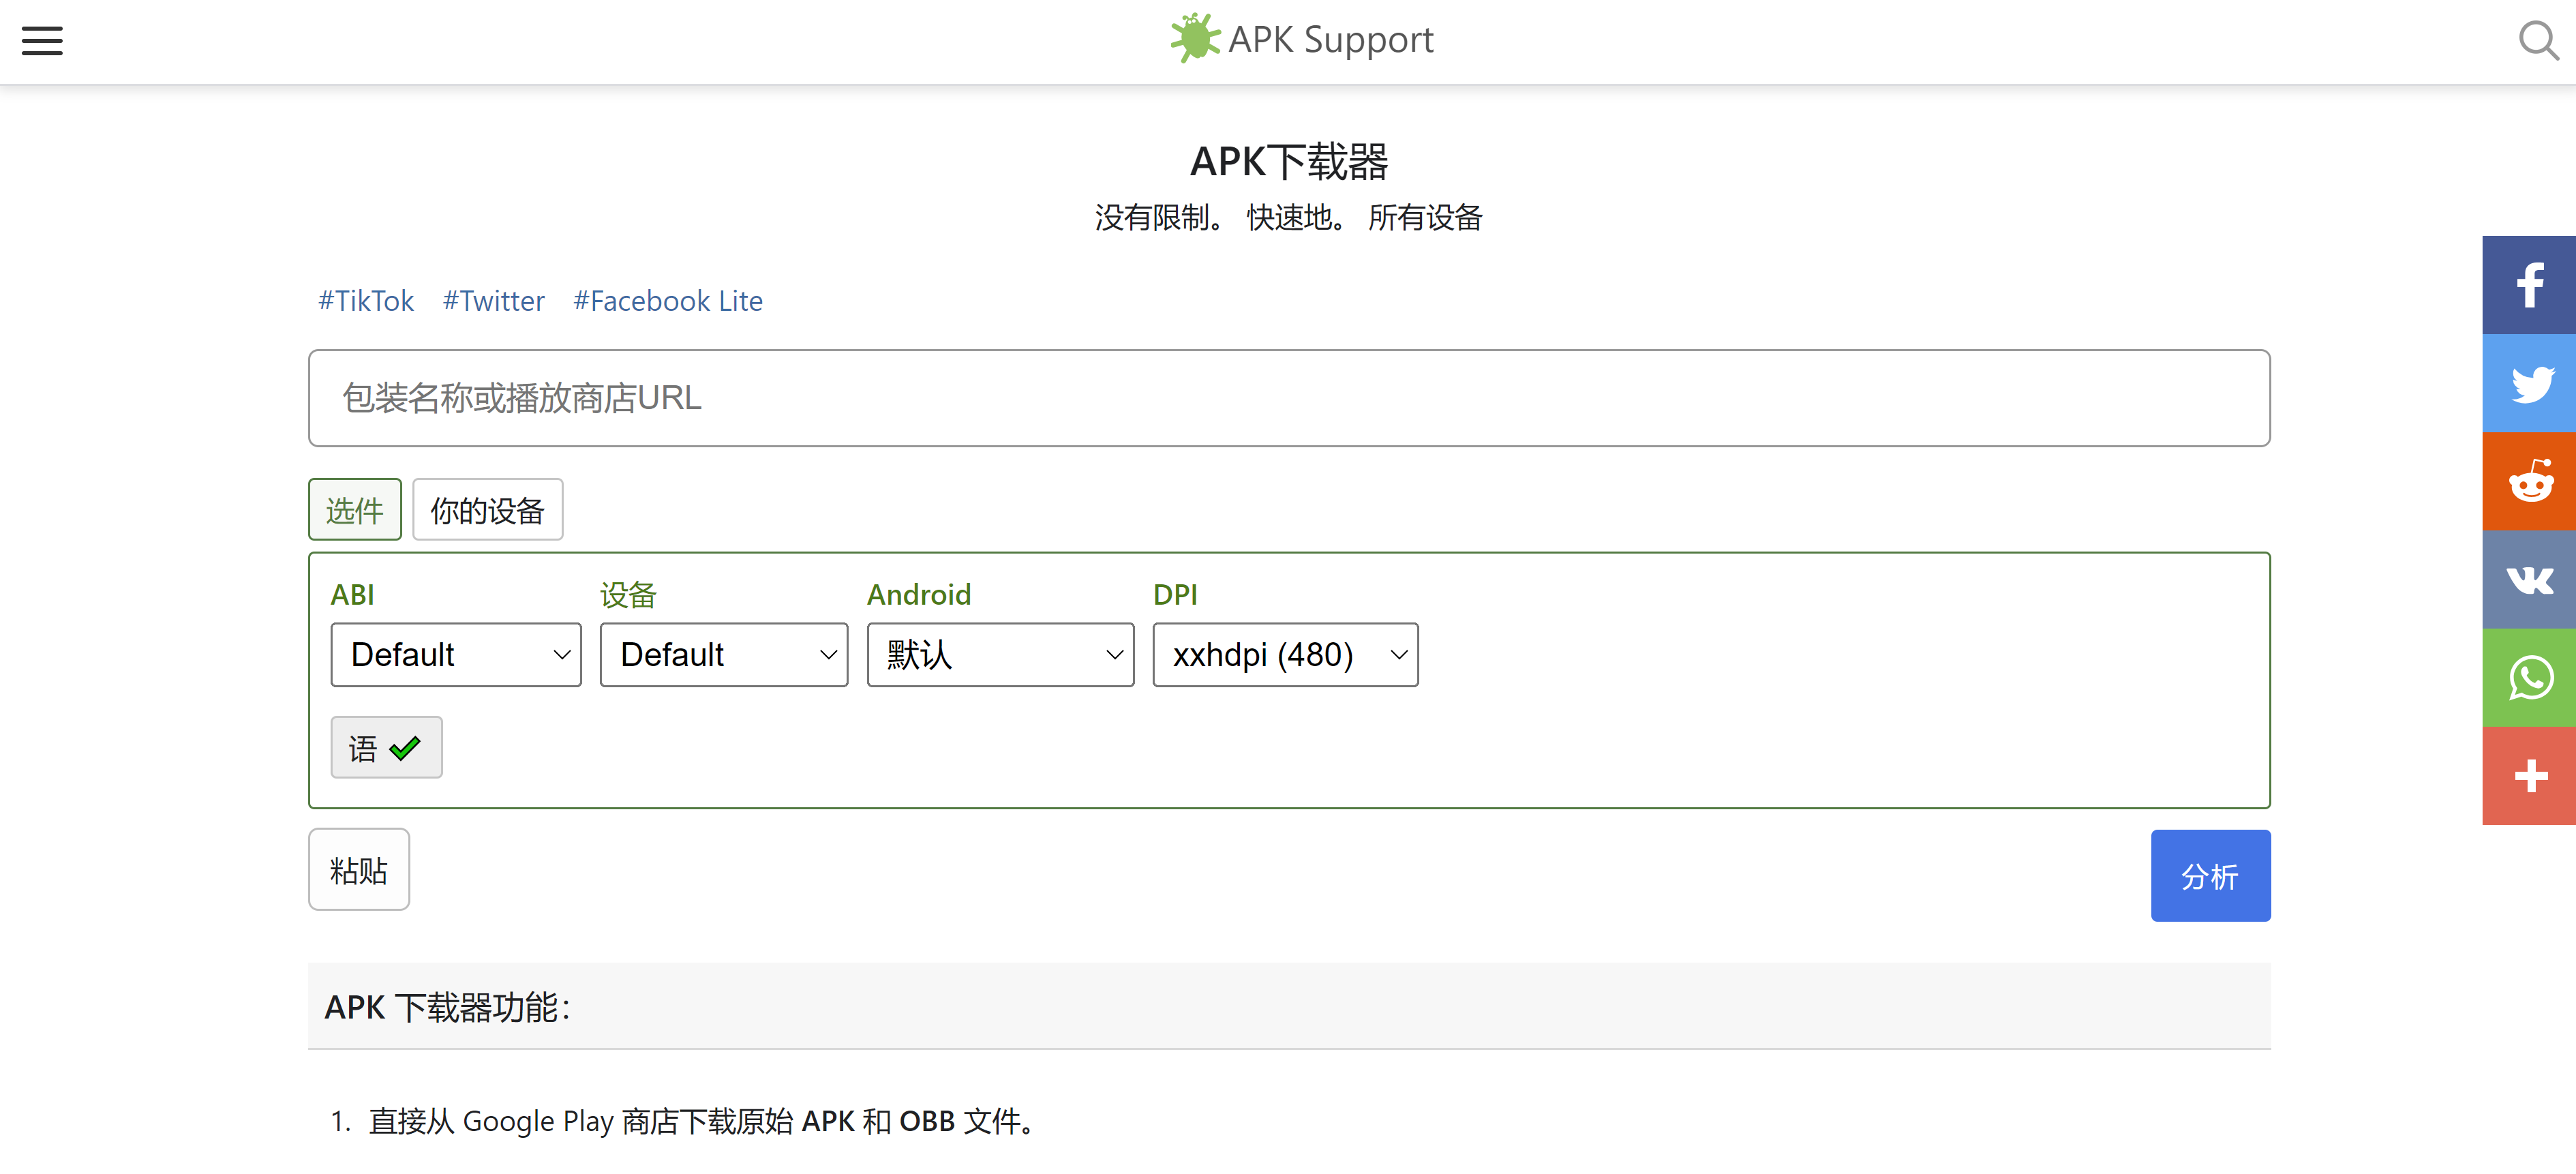2576x1174 pixels.
Task: Click the APK下载器 heading
Action: pyautogui.click(x=1288, y=162)
